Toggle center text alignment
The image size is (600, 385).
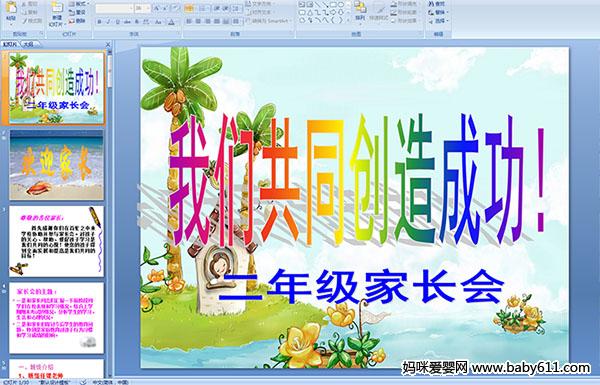point(199,22)
